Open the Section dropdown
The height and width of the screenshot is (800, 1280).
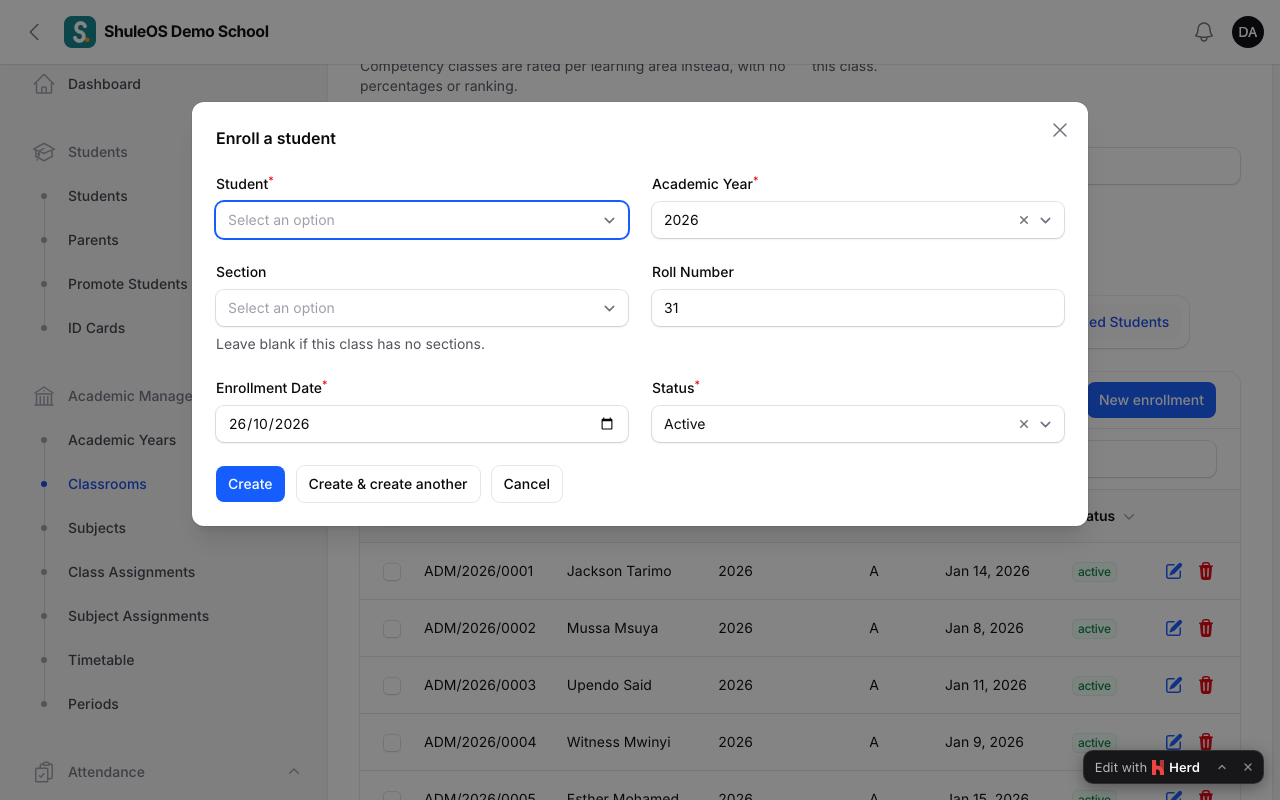pyautogui.click(x=422, y=308)
